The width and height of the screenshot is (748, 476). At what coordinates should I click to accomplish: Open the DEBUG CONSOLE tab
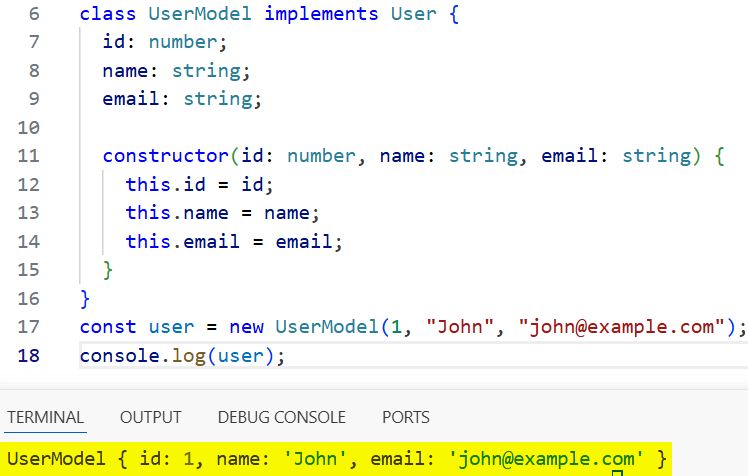[281, 417]
